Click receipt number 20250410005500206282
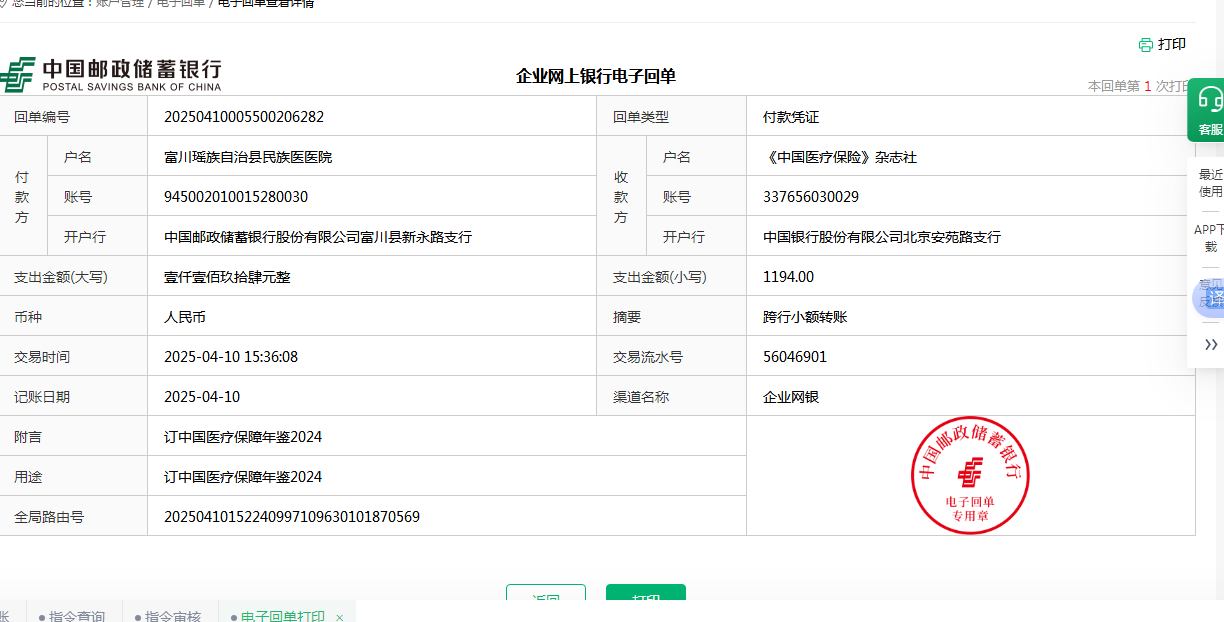Viewport: 1224px width, 622px height. [244, 117]
